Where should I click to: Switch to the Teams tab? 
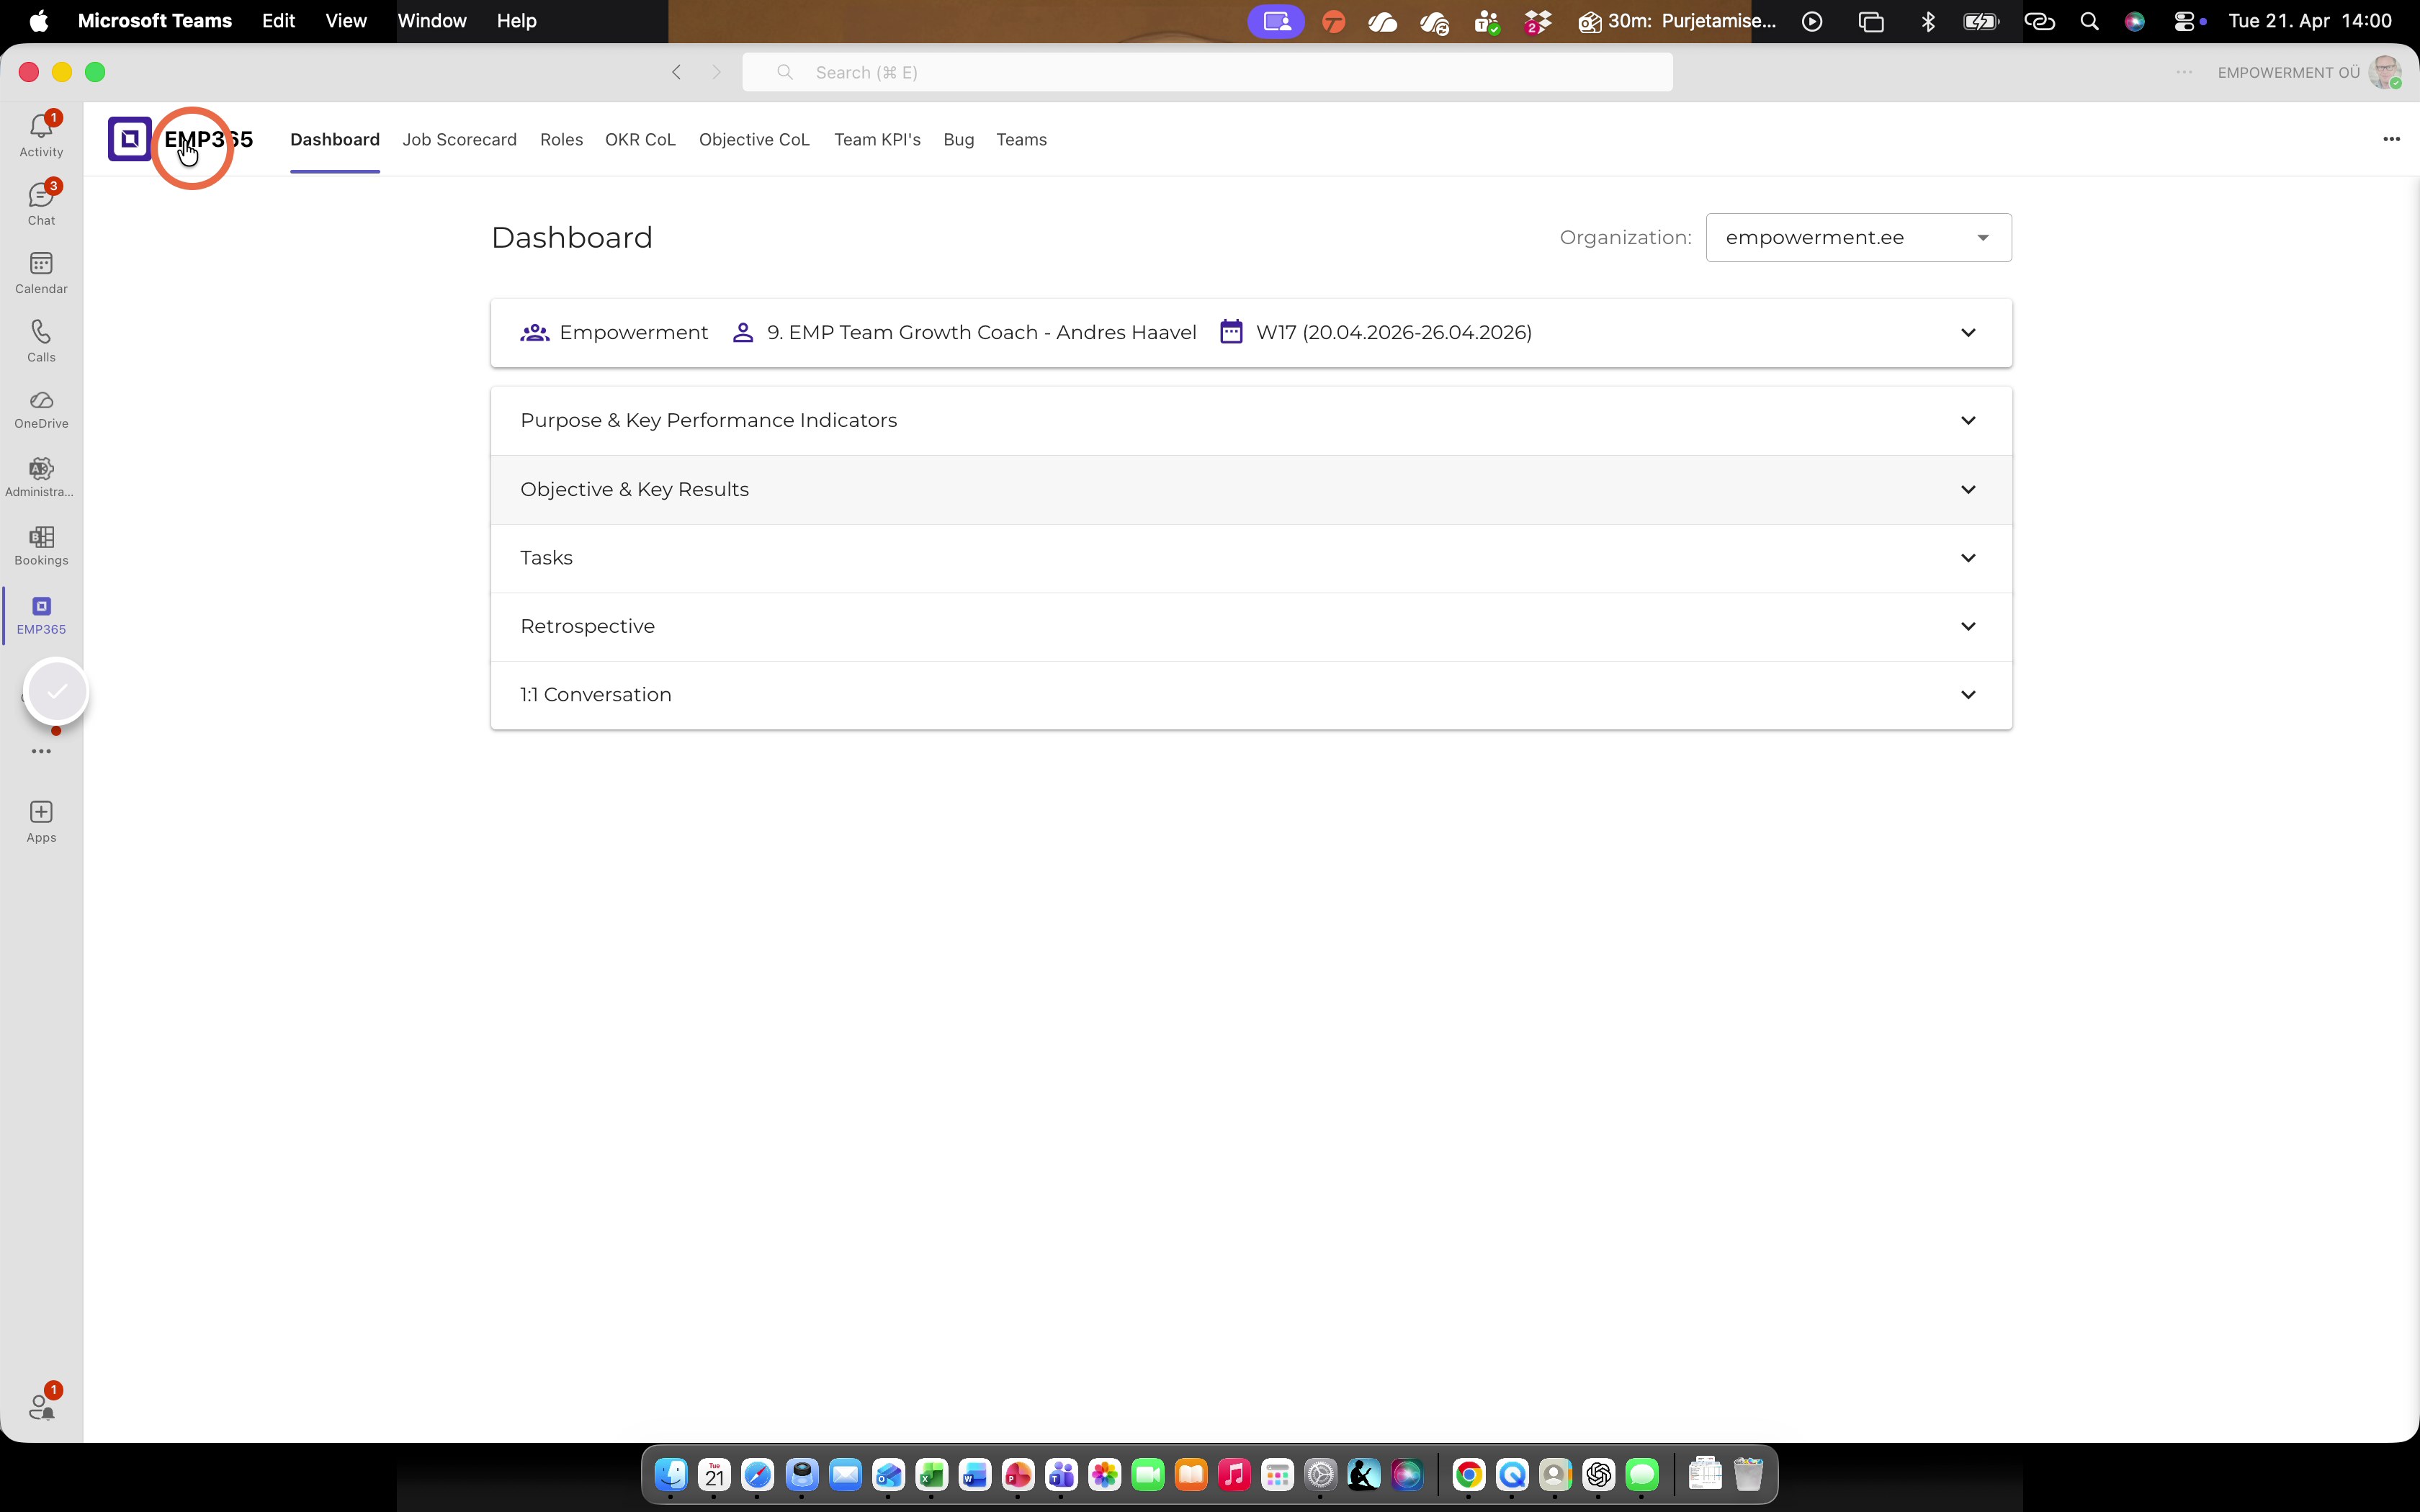click(1021, 140)
